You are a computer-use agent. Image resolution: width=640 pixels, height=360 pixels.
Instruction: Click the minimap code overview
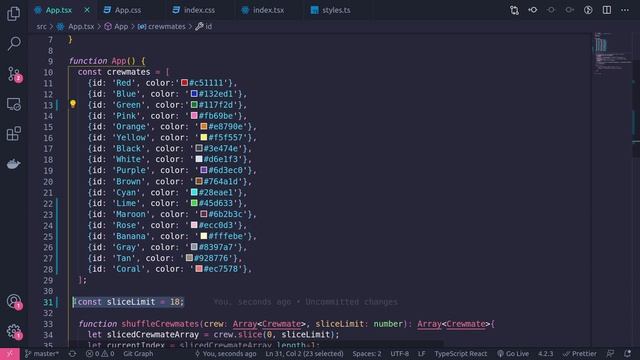point(611,53)
